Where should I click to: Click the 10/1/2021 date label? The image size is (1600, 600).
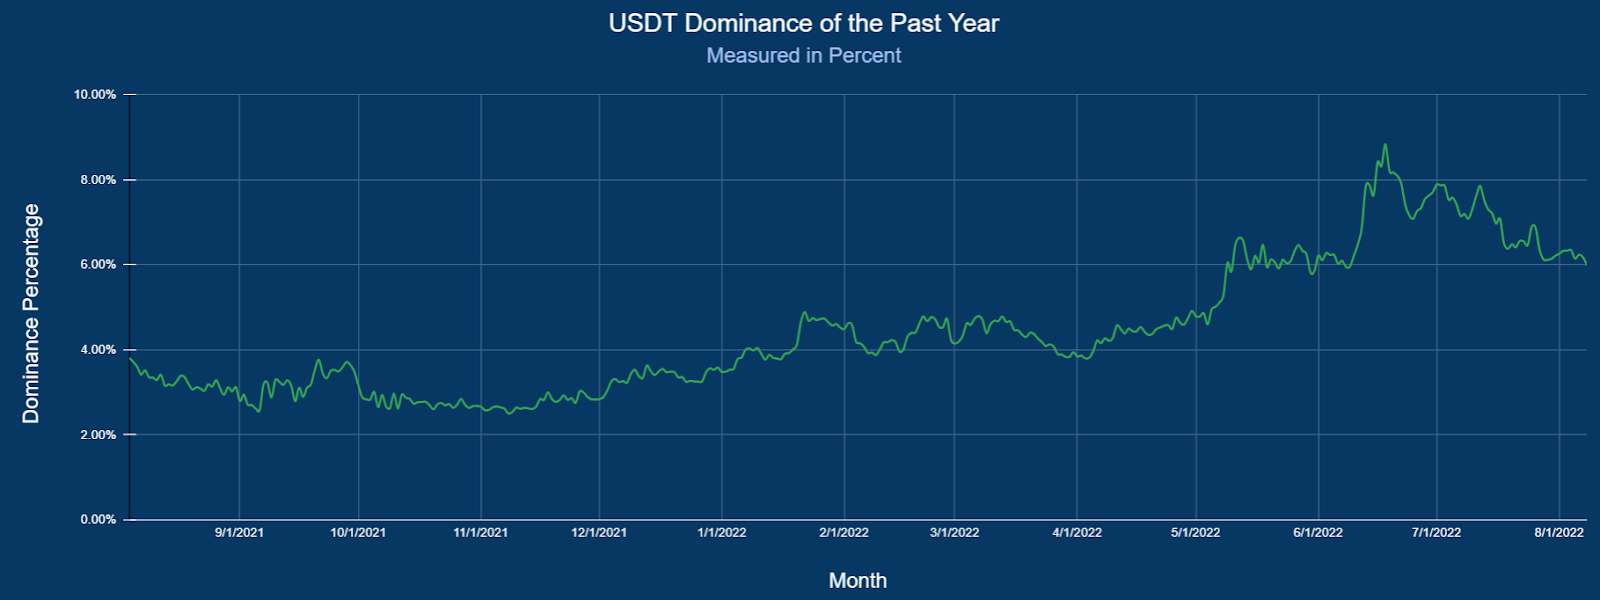click(358, 532)
